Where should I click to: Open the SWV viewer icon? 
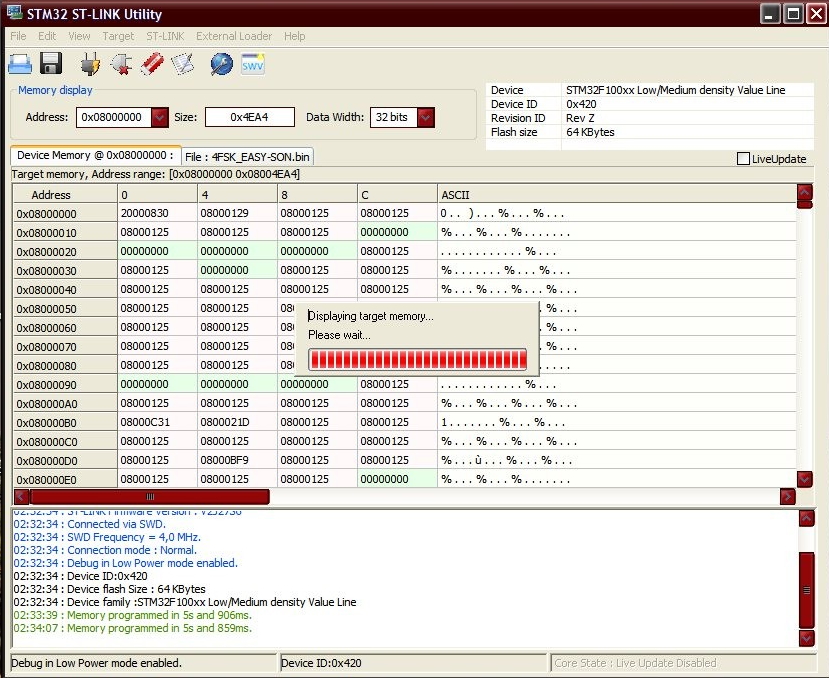pyautogui.click(x=251, y=64)
